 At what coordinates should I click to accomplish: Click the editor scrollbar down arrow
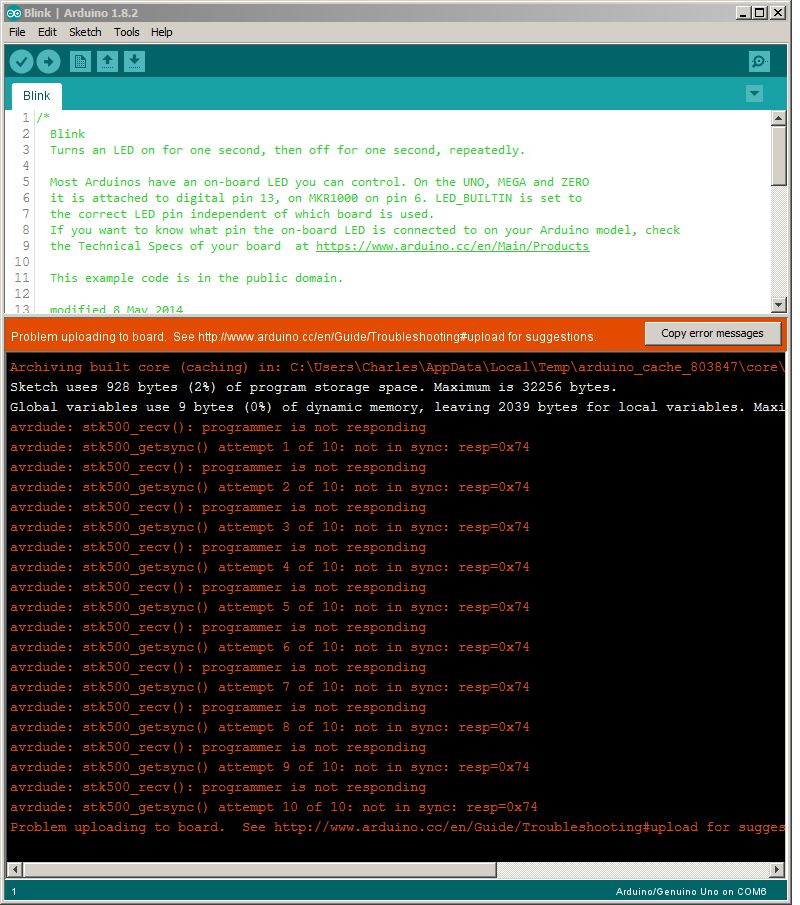[779, 305]
